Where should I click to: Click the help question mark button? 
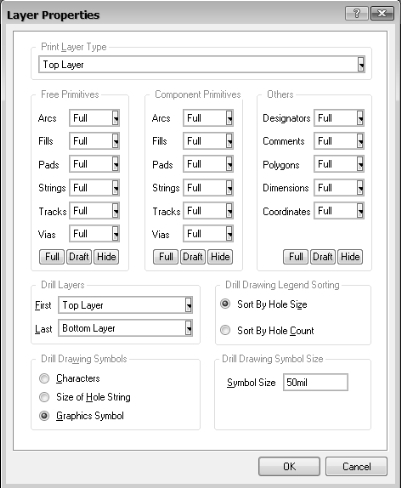click(357, 14)
